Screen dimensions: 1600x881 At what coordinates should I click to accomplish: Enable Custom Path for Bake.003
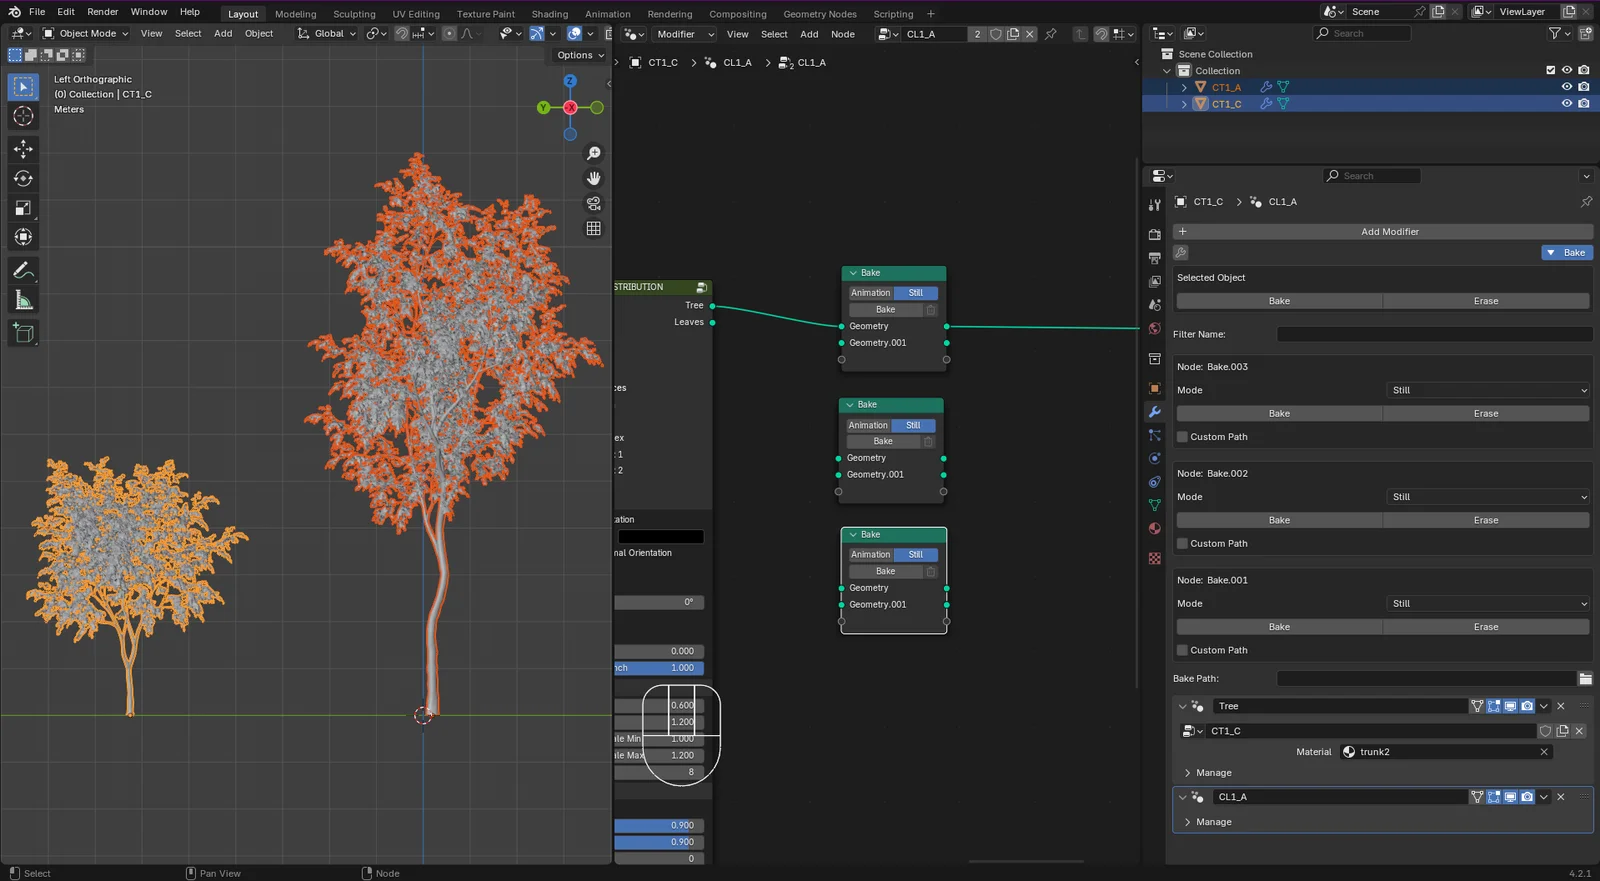click(x=1183, y=437)
